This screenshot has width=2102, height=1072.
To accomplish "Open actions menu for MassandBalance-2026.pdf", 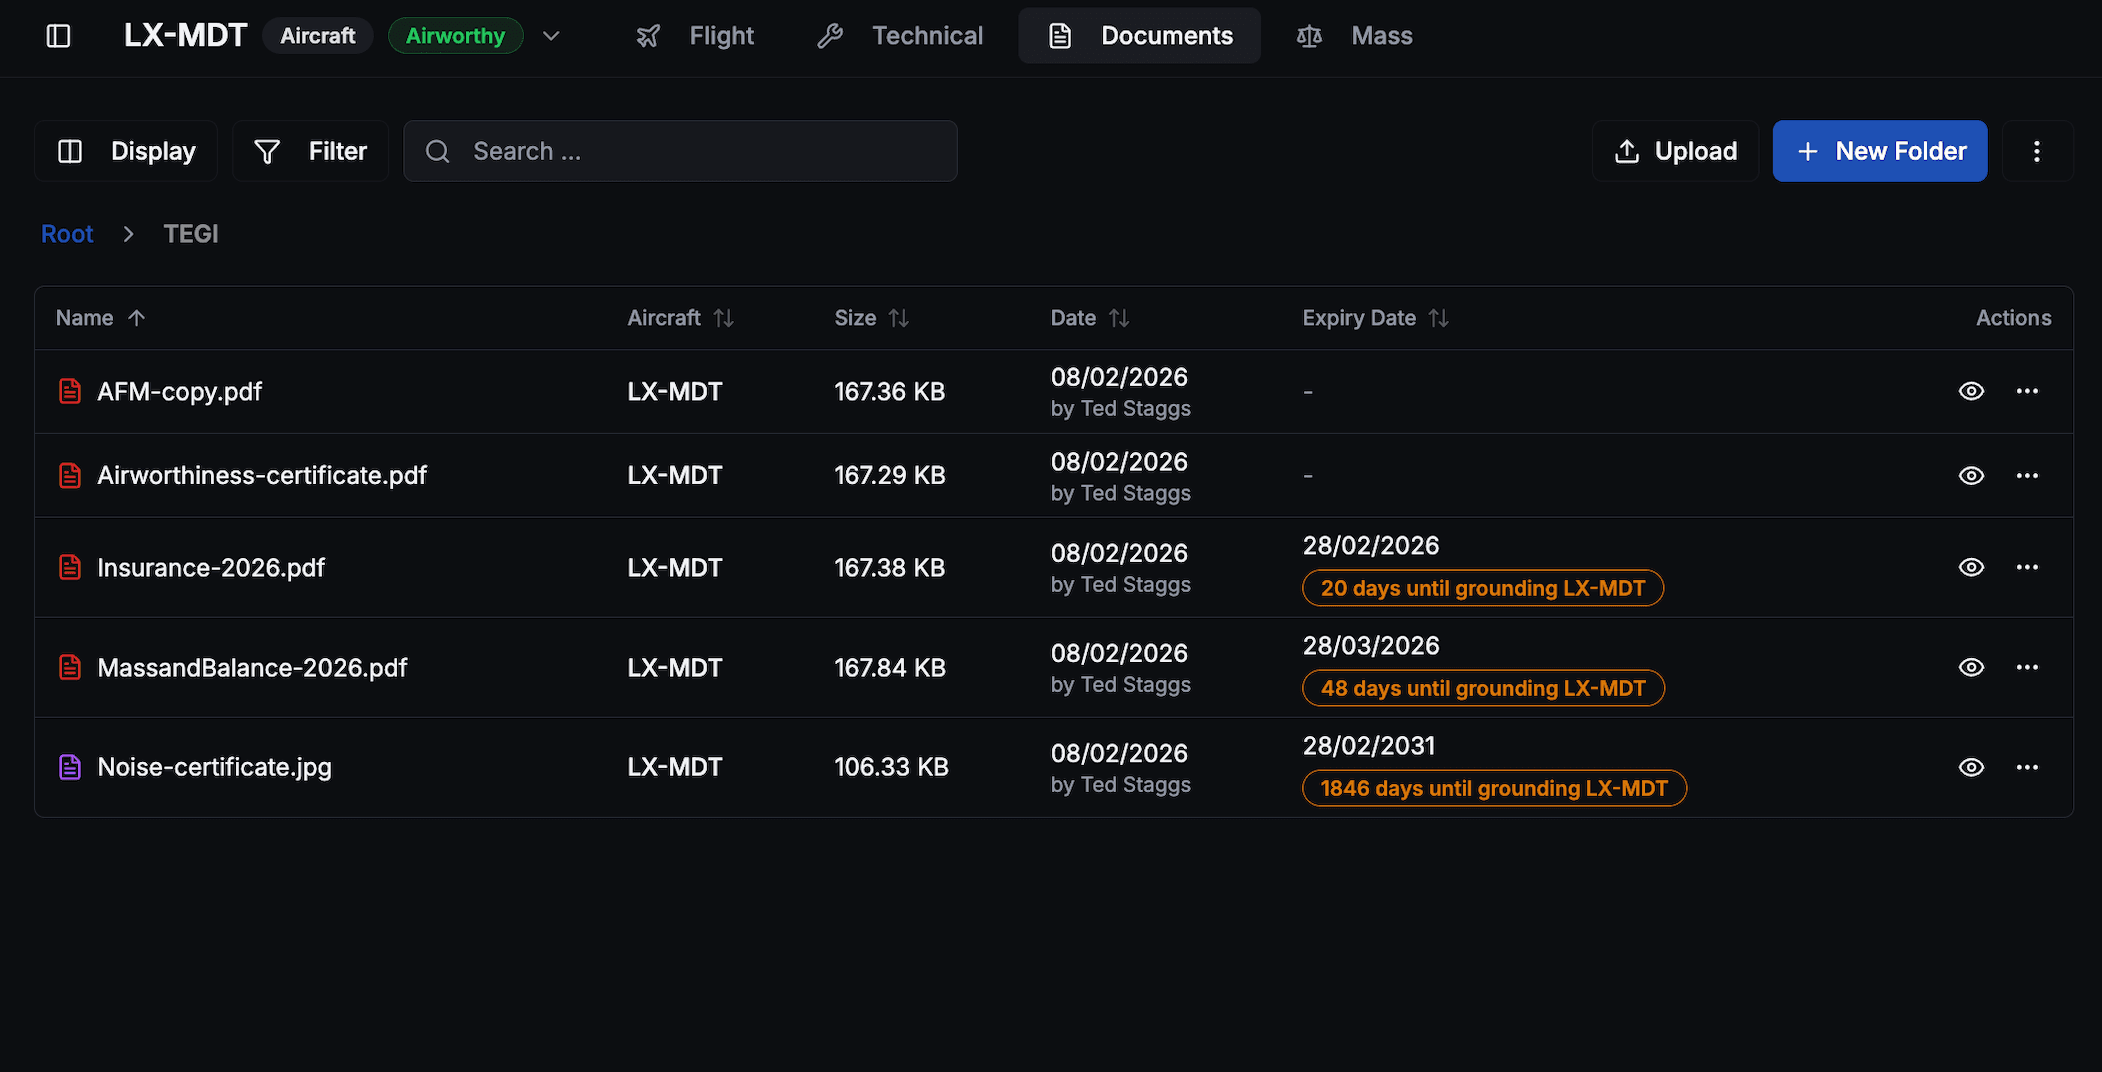I will pyautogui.click(x=2028, y=667).
